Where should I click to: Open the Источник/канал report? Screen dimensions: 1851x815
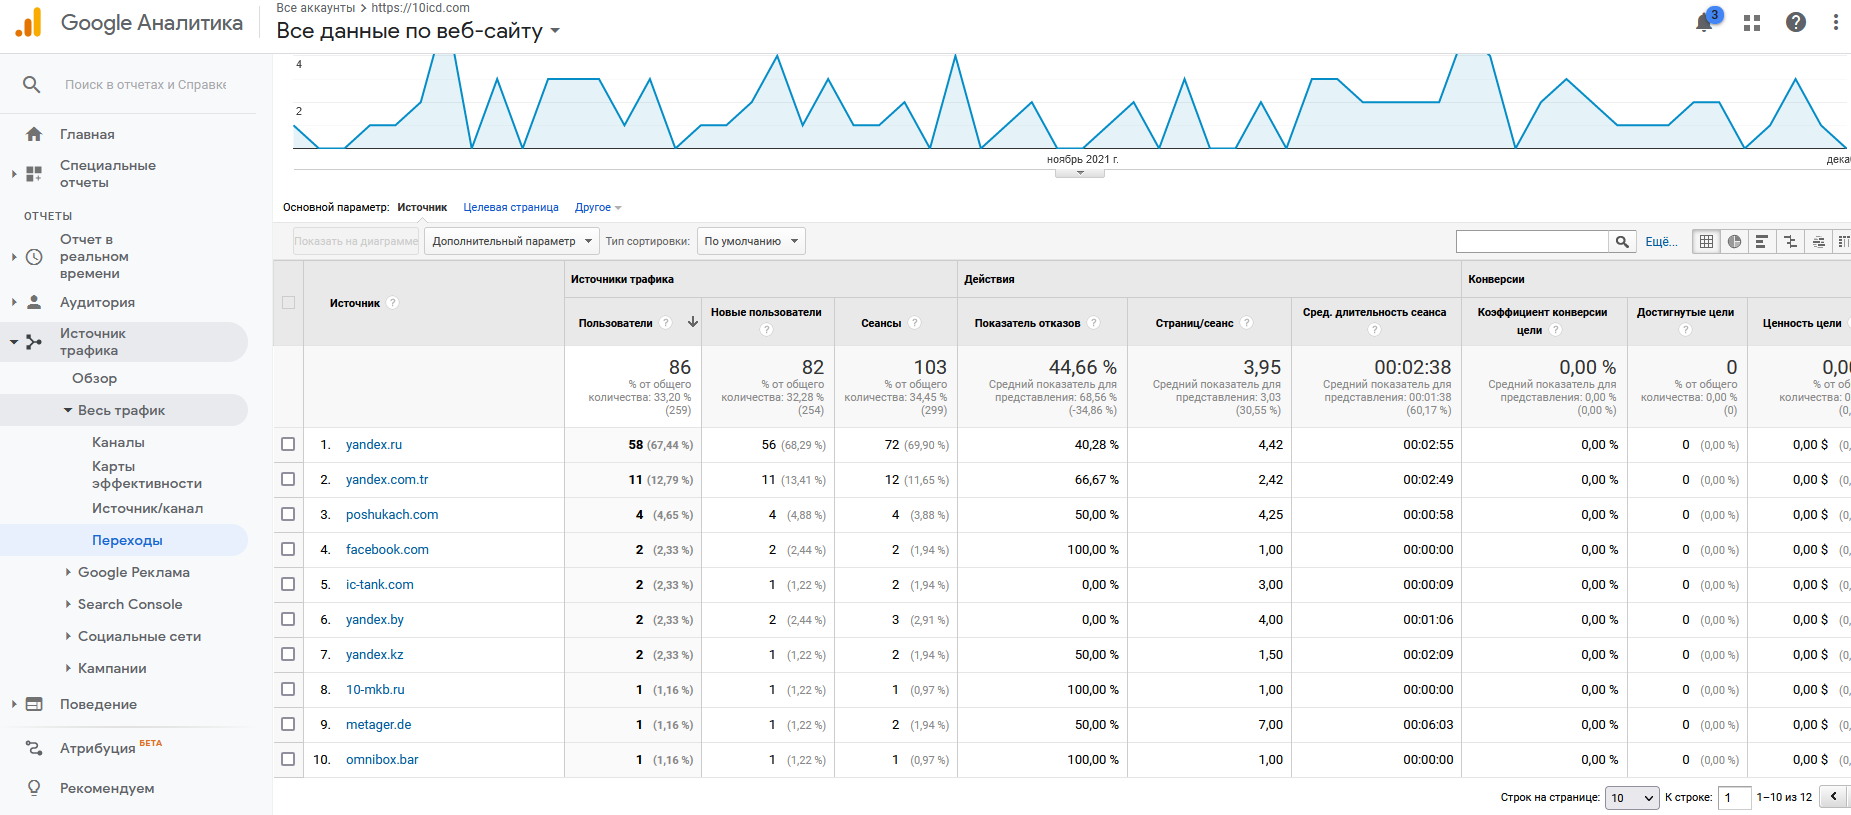[147, 508]
